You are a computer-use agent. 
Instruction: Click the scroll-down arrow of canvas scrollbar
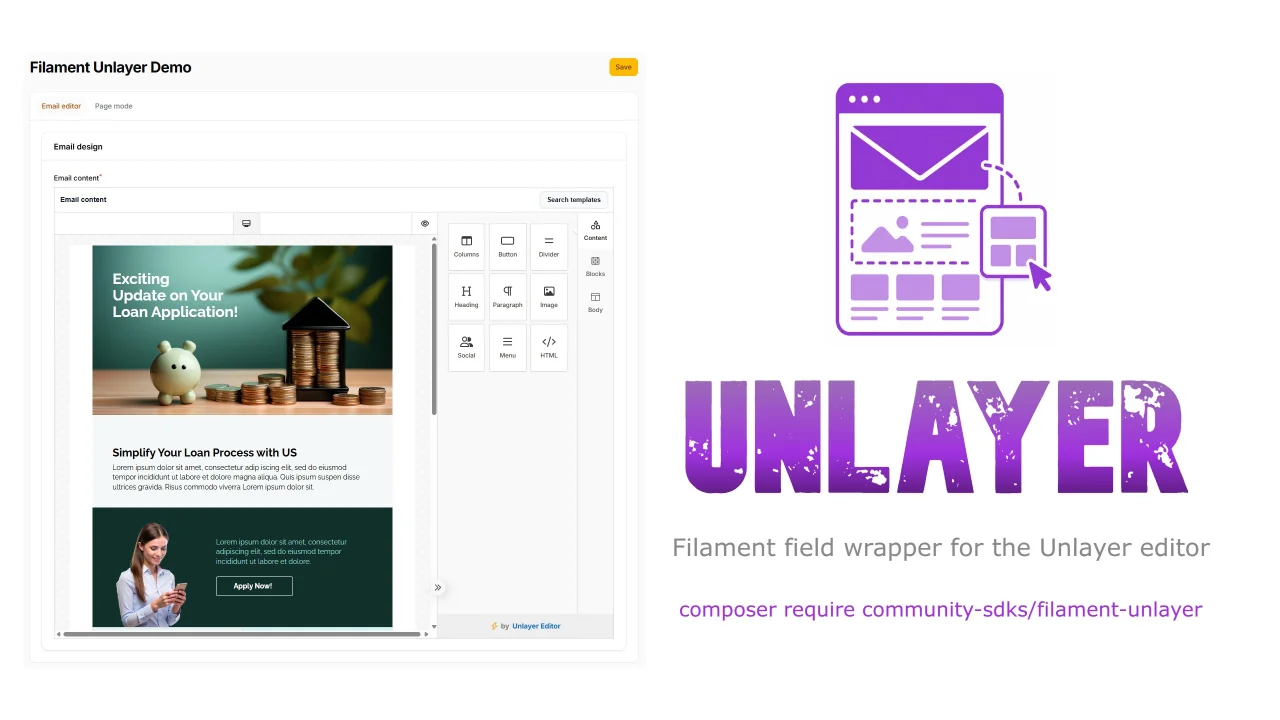tap(434, 626)
